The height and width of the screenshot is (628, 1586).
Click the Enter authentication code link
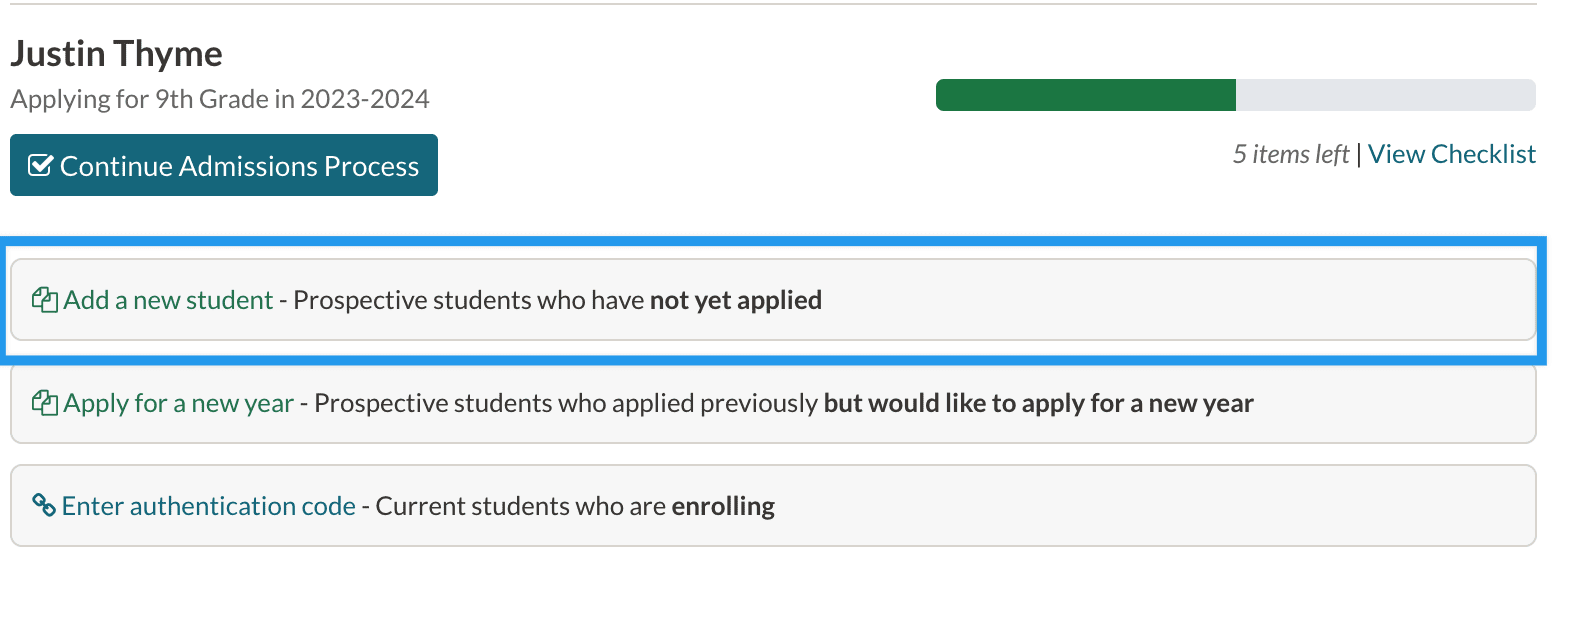click(208, 506)
